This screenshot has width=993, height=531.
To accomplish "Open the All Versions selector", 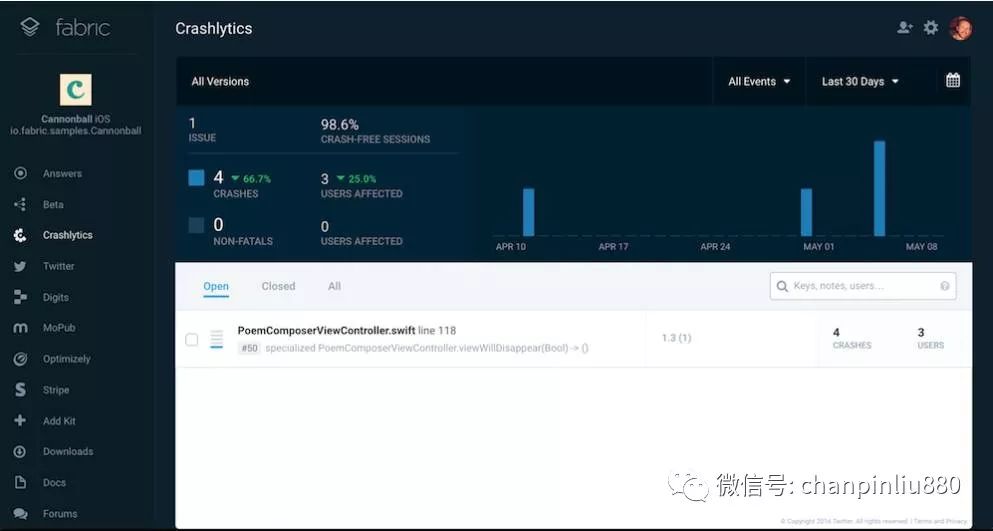I will pos(220,81).
